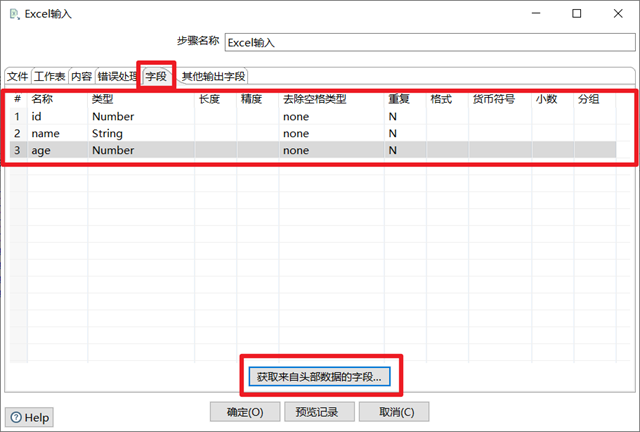Viewport: 640px width, 432px height.
Task: Cancel with the 取消(C) button
Action: click(396, 412)
